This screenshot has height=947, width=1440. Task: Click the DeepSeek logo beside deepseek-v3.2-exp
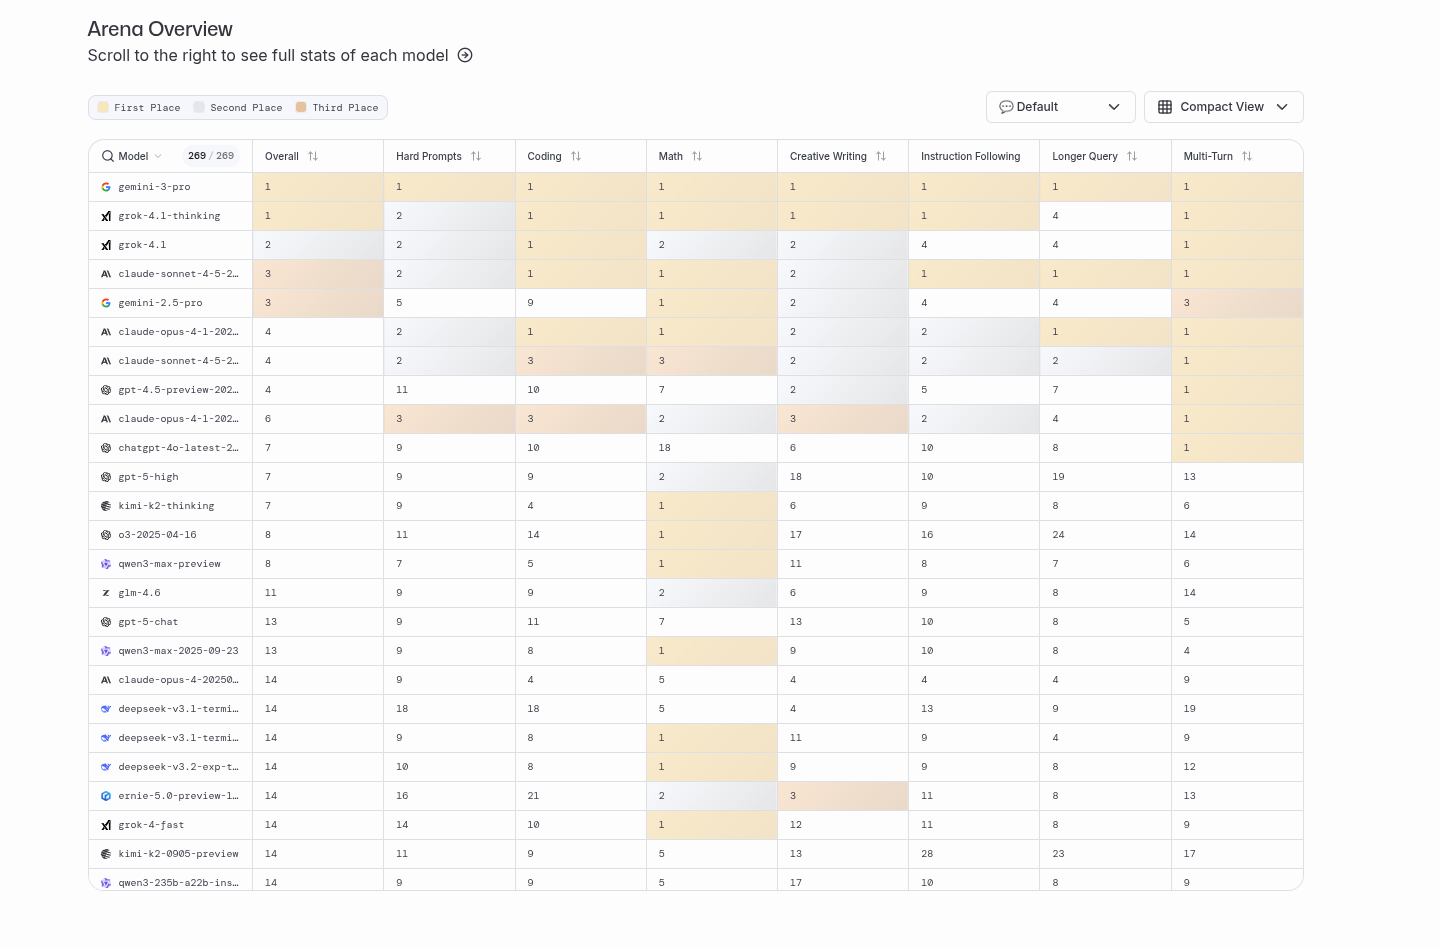click(106, 767)
